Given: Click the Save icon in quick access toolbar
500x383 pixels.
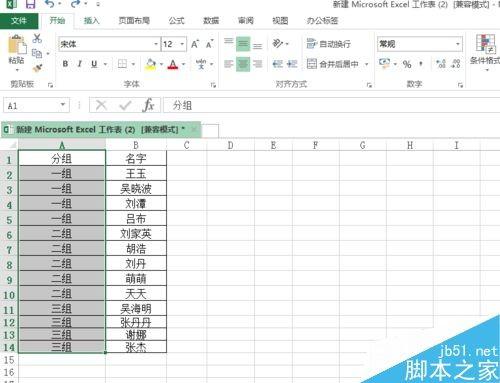Looking at the screenshot, I should (x=31, y=4).
